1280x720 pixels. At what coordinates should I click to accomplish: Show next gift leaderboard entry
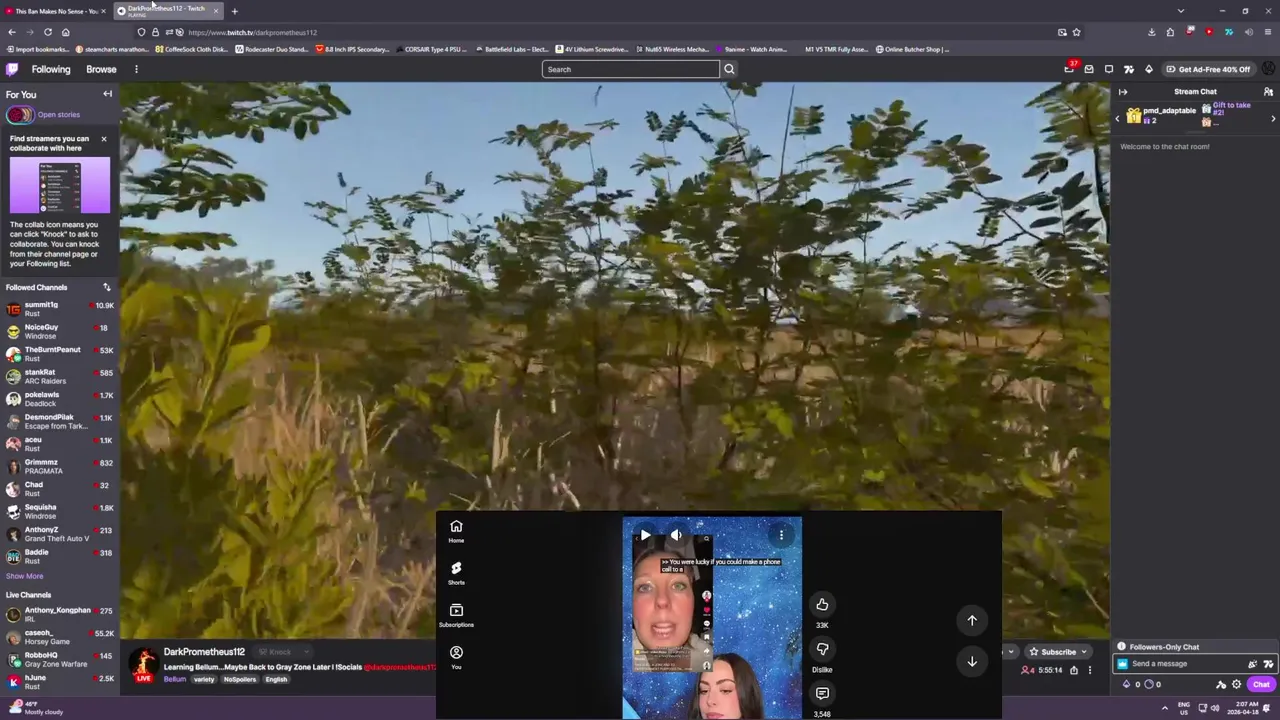pyautogui.click(x=1273, y=118)
